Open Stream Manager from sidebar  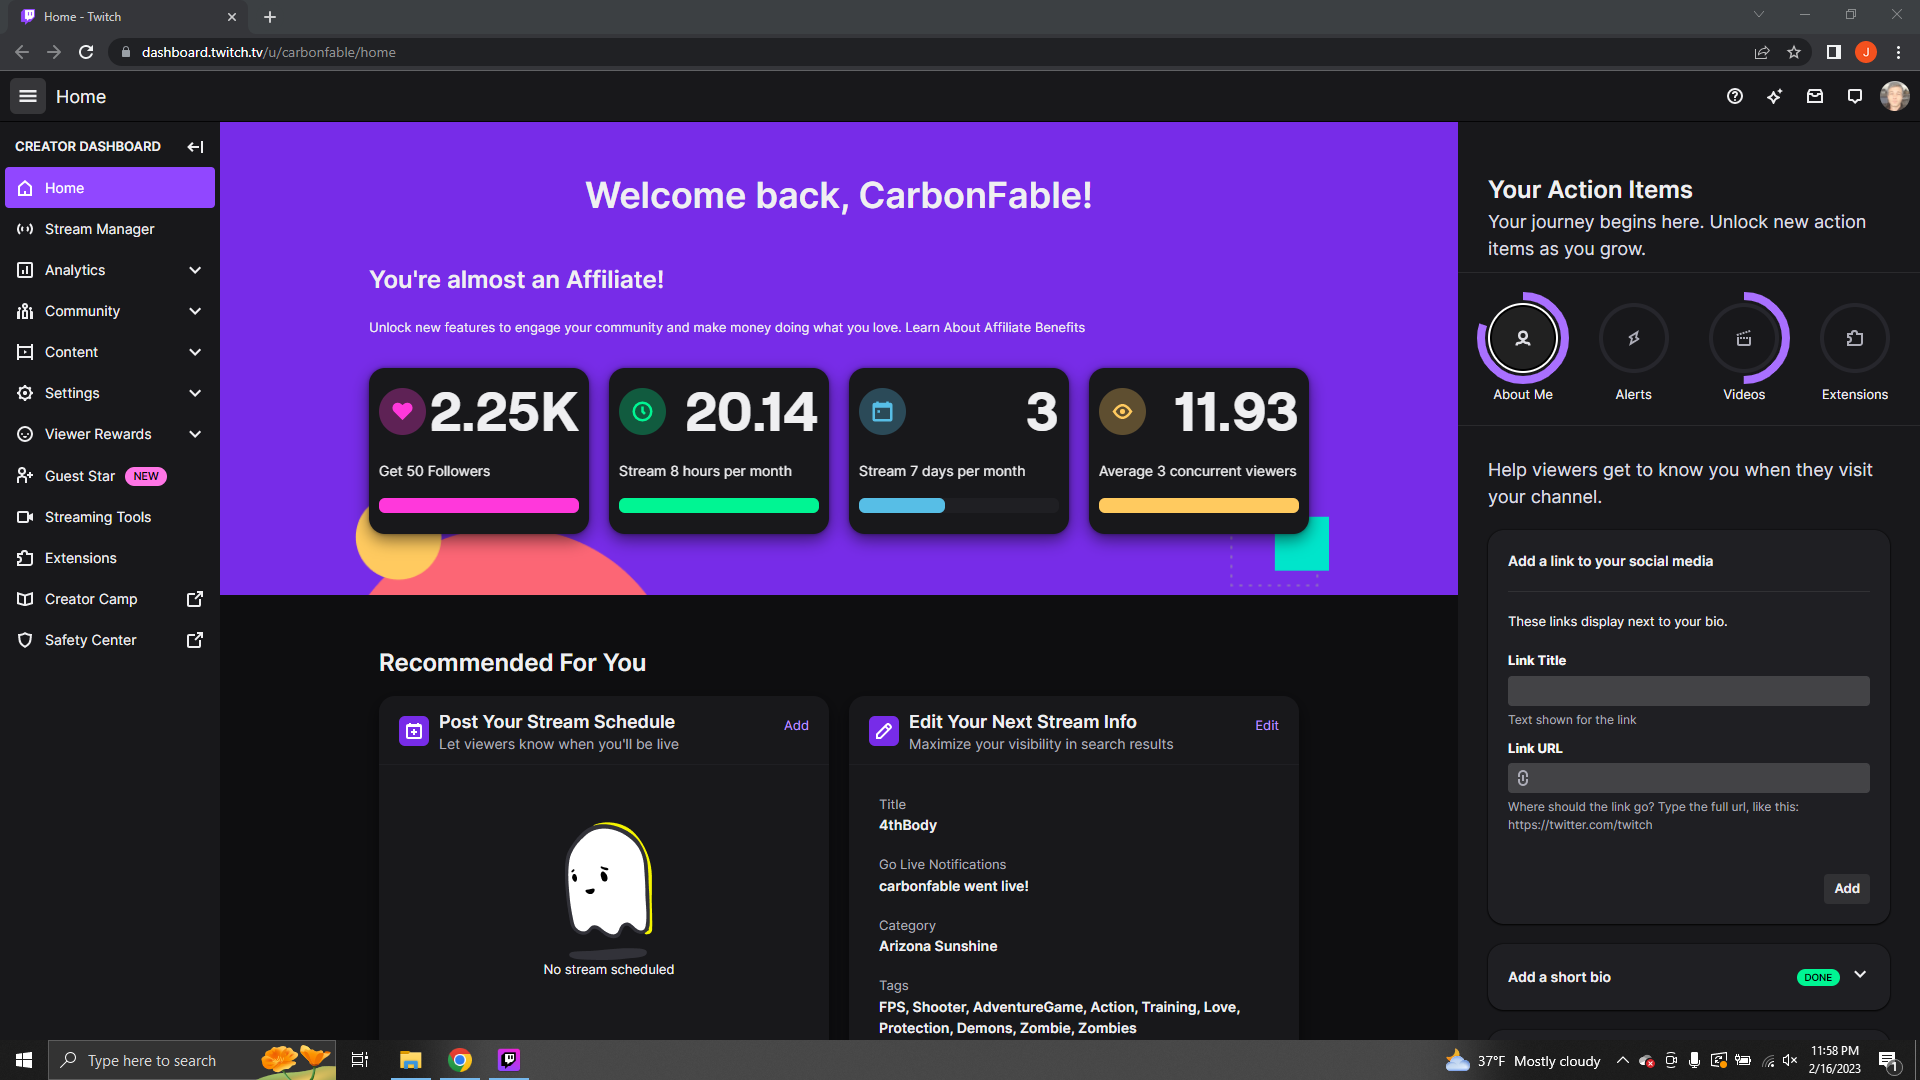(99, 229)
